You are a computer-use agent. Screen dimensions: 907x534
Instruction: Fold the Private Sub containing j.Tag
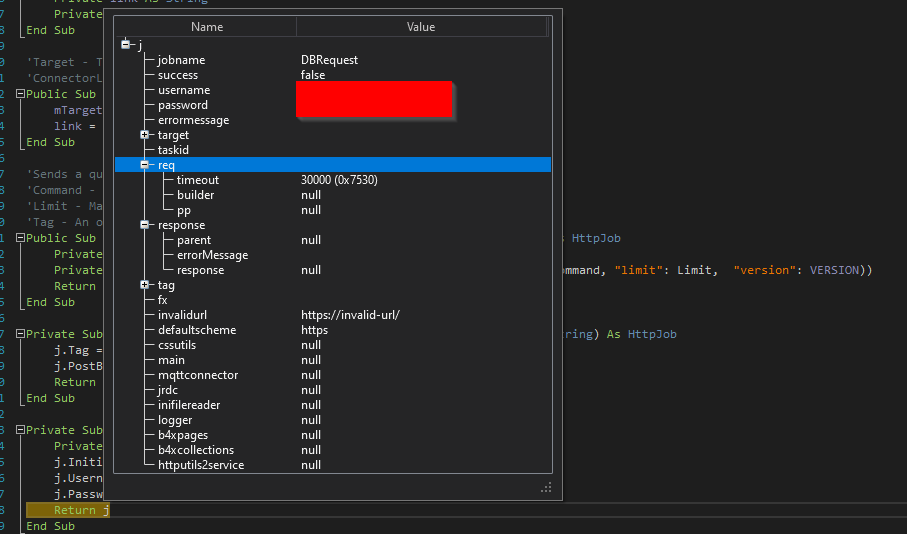click(21, 334)
